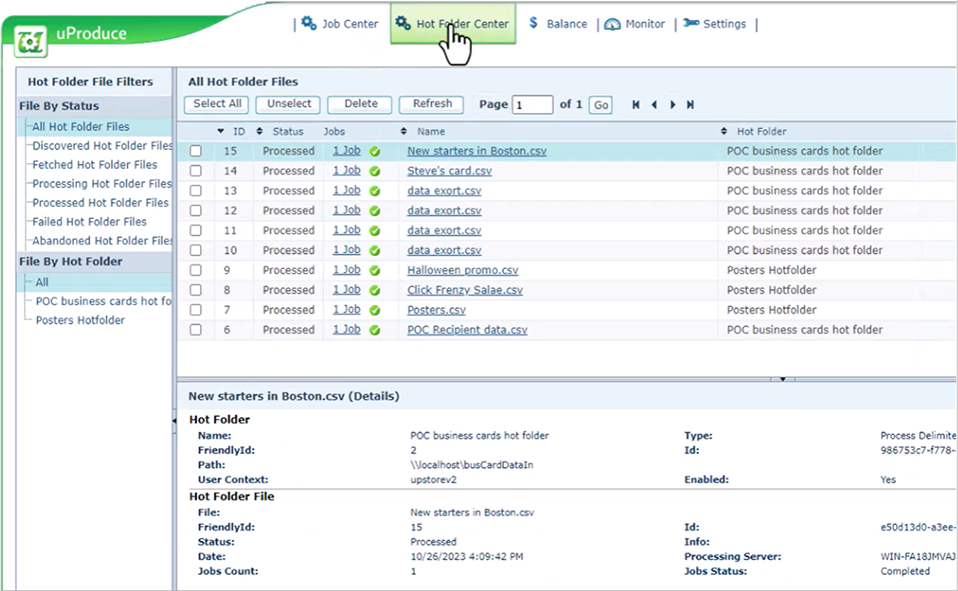The image size is (958, 591).
Task: Click green status check for row ID 7
Action: pyautogui.click(x=375, y=310)
